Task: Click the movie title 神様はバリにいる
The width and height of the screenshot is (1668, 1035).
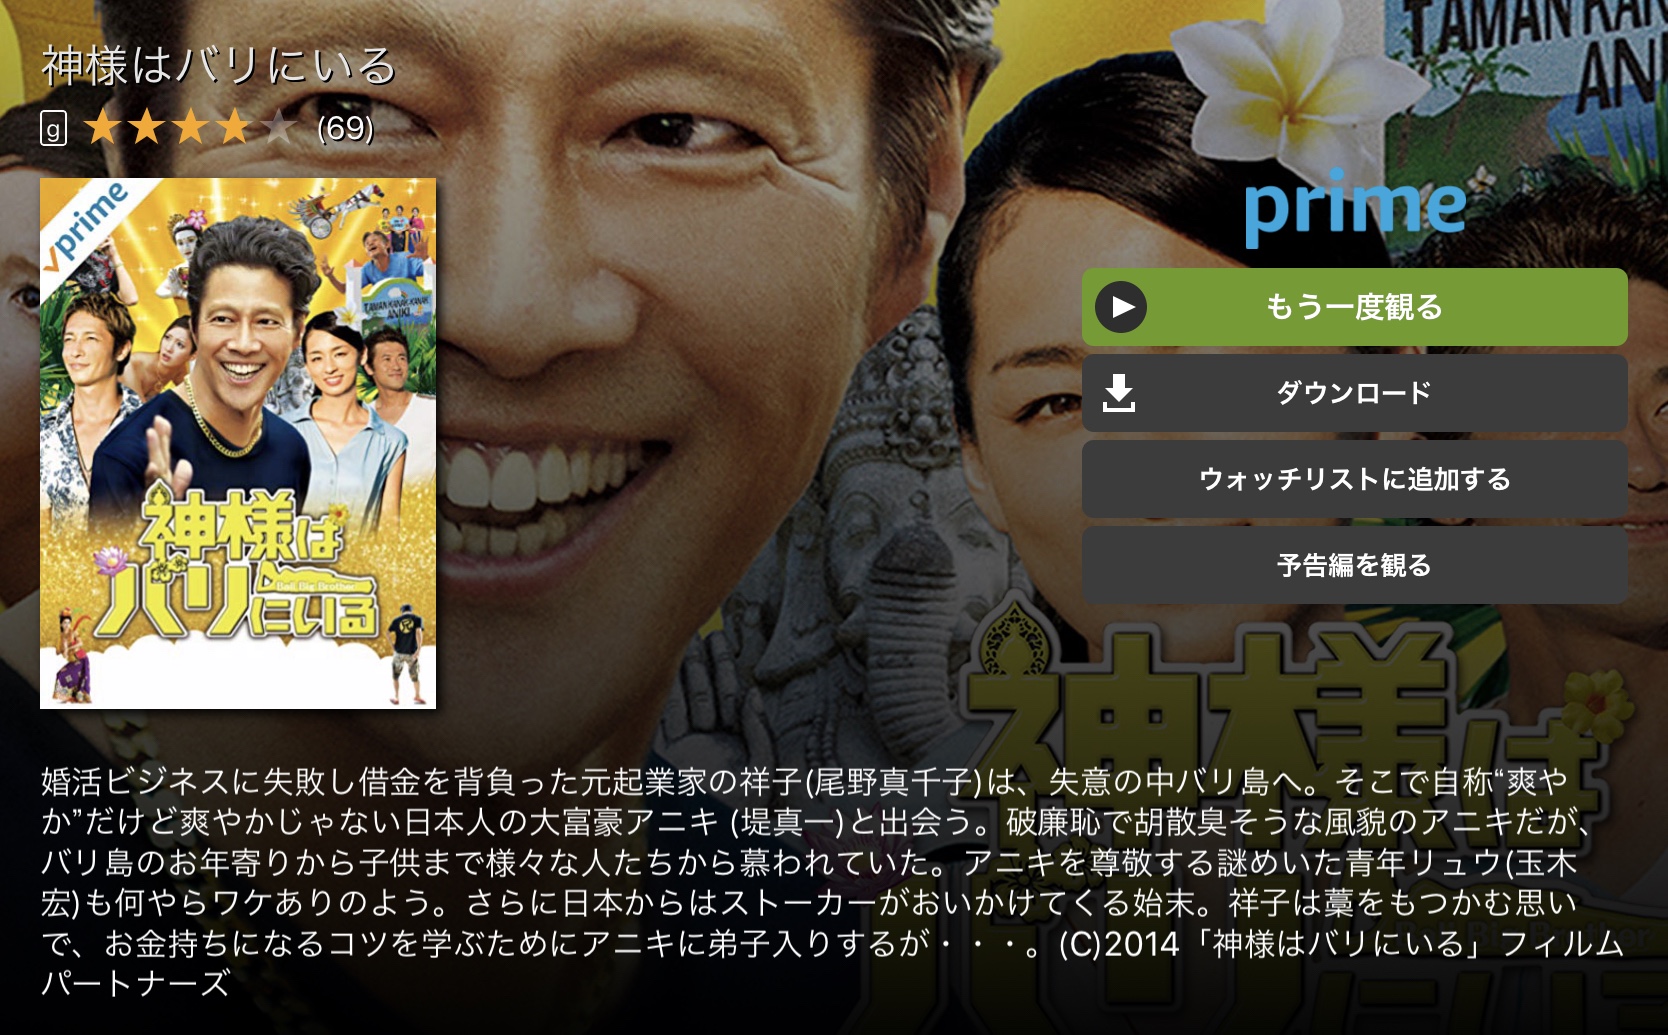Action: tap(218, 66)
